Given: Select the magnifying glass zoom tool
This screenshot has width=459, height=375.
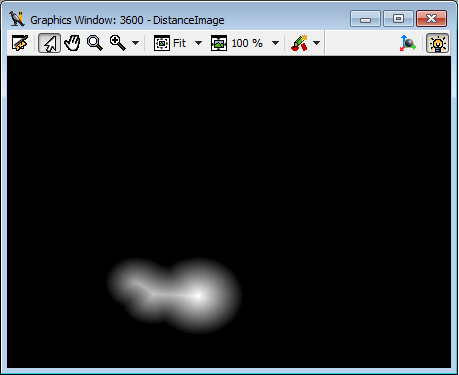Looking at the screenshot, I should pyautogui.click(x=94, y=43).
